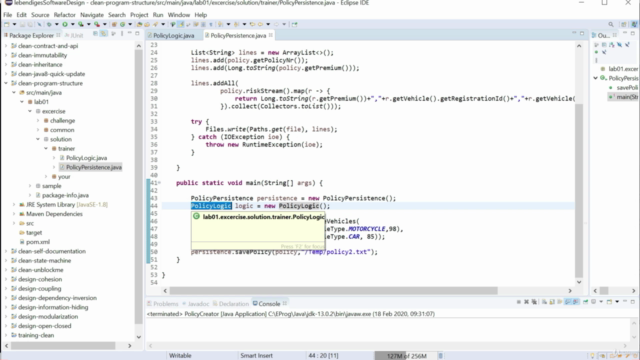Select the Java perspective icon

point(634,24)
